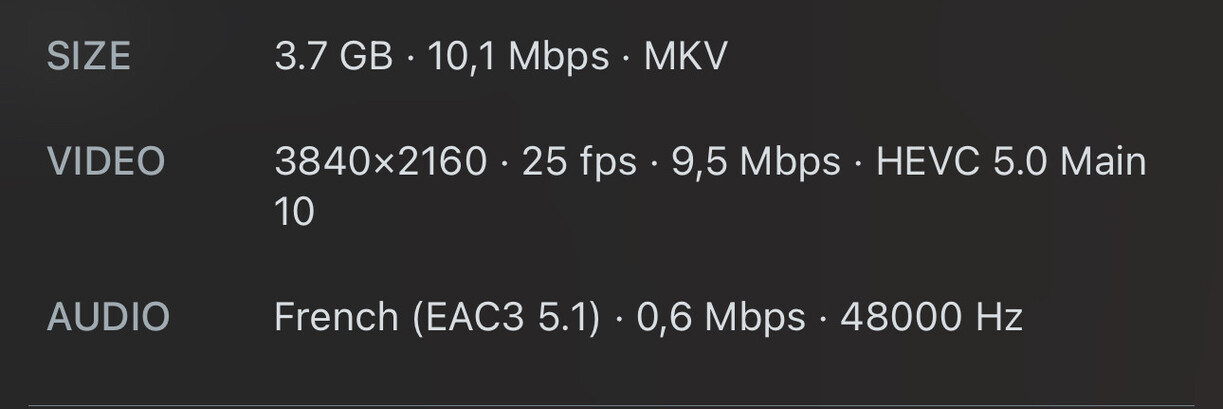The width and height of the screenshot is (1223, 409).
Task: Click the 10,1 Mbps overall bitrate
Action: tap(518, 57)
